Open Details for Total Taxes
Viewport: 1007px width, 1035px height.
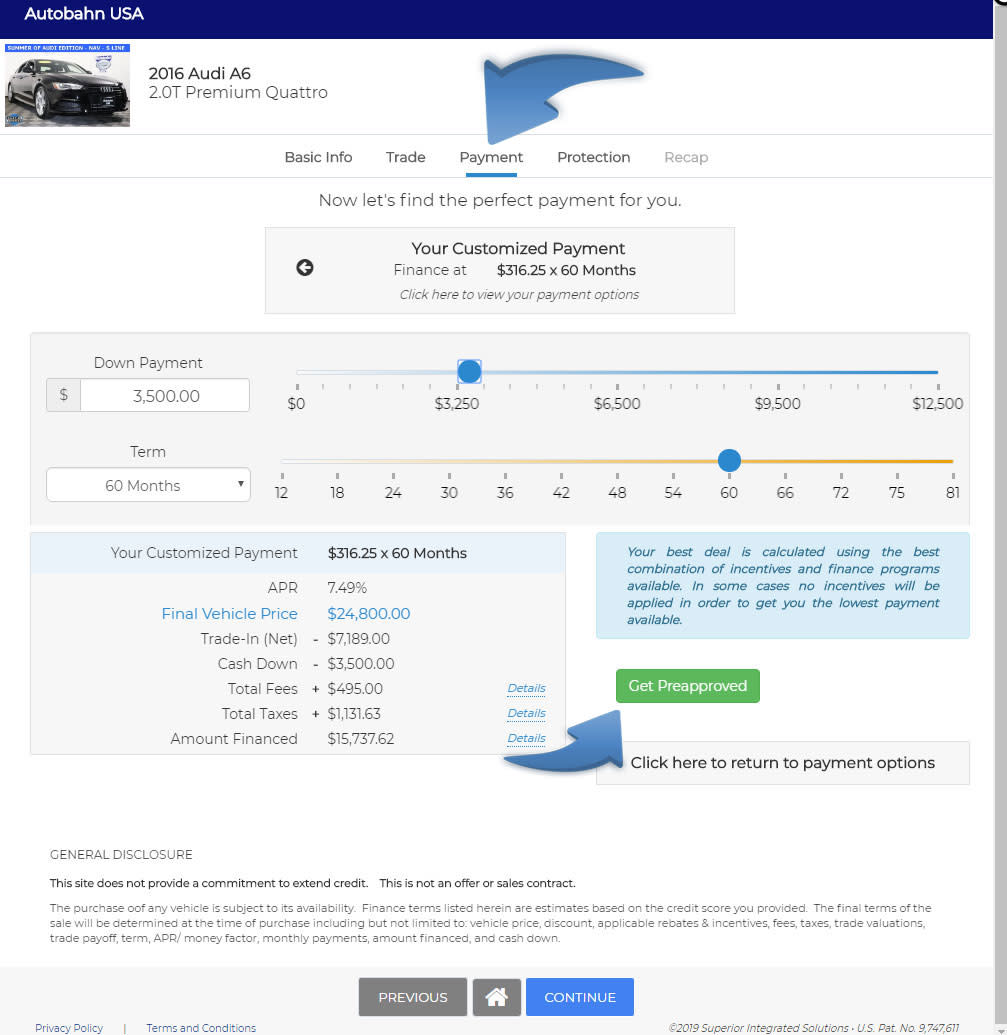526,714
